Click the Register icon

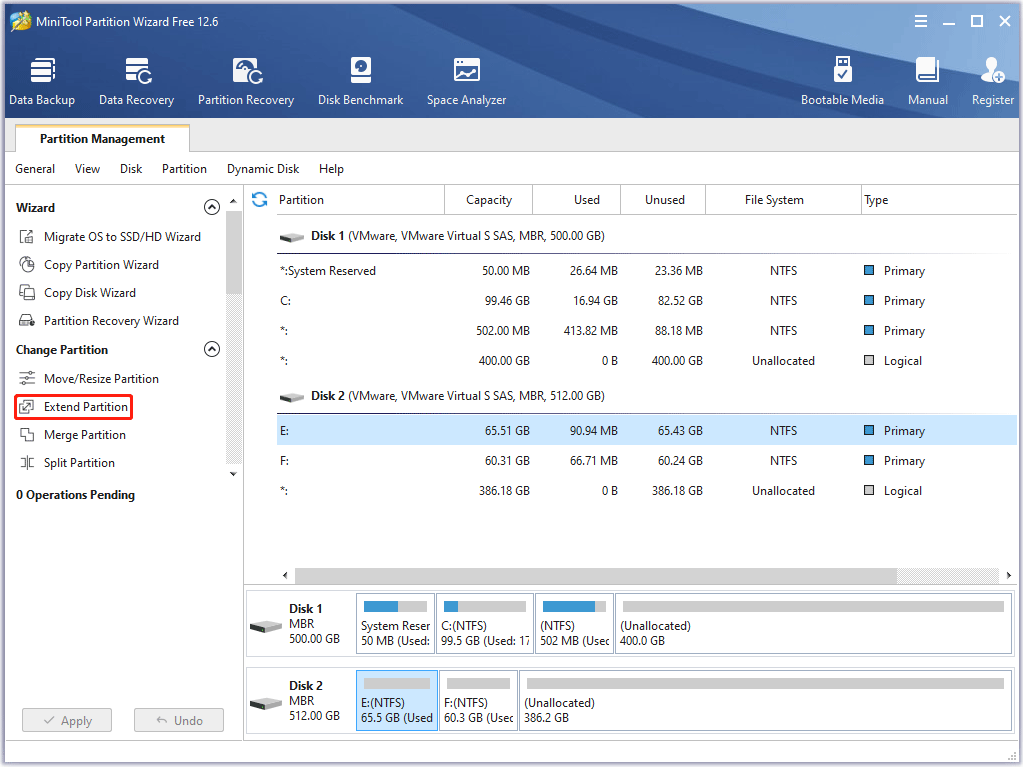[991, 80]
